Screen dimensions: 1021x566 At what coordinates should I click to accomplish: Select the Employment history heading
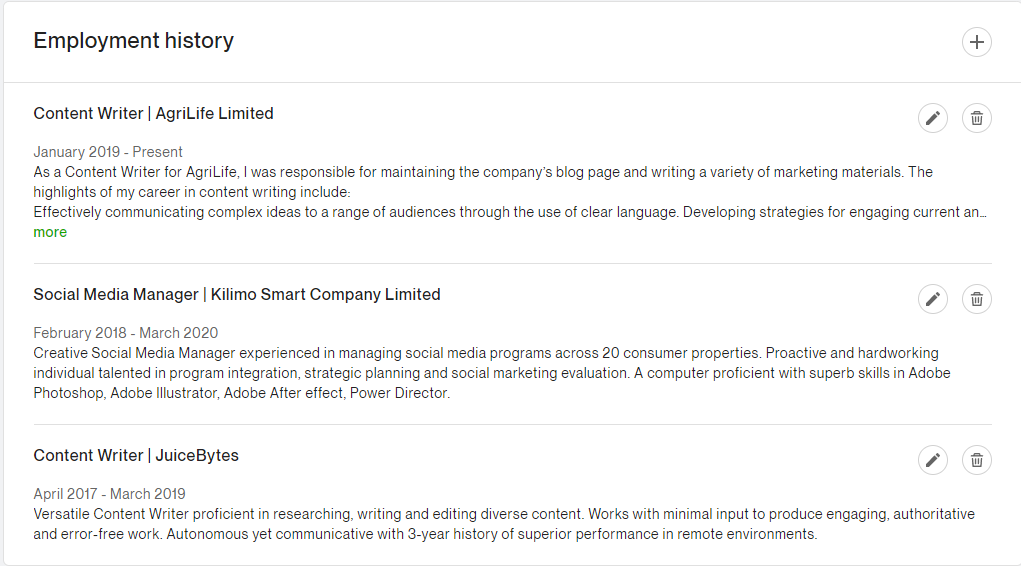(133, 40)
